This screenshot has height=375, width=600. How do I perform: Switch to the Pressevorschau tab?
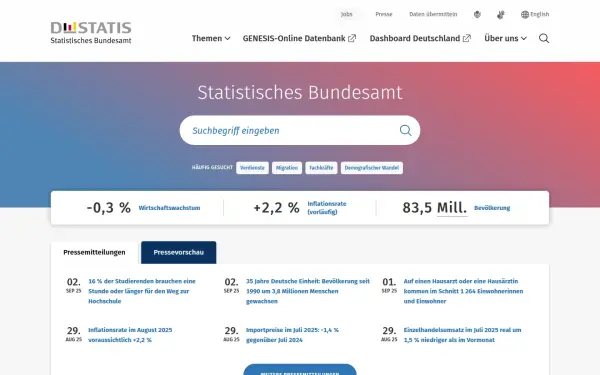[x=179, y=253]
